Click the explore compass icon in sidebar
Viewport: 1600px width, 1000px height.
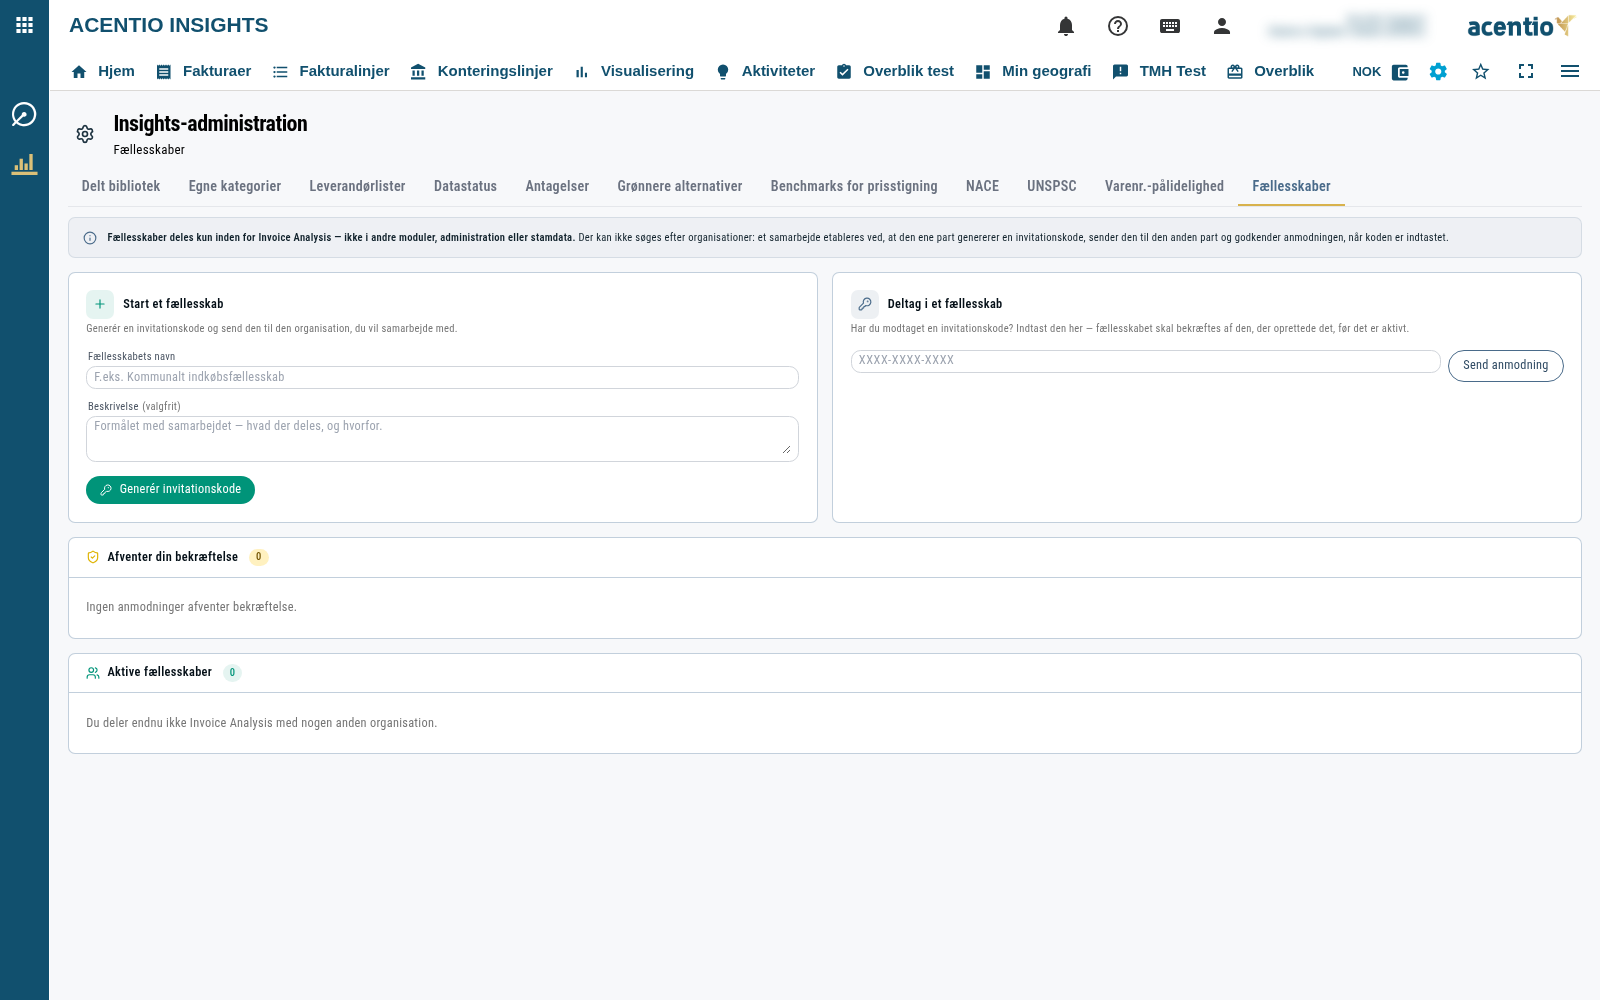[24, 114]
